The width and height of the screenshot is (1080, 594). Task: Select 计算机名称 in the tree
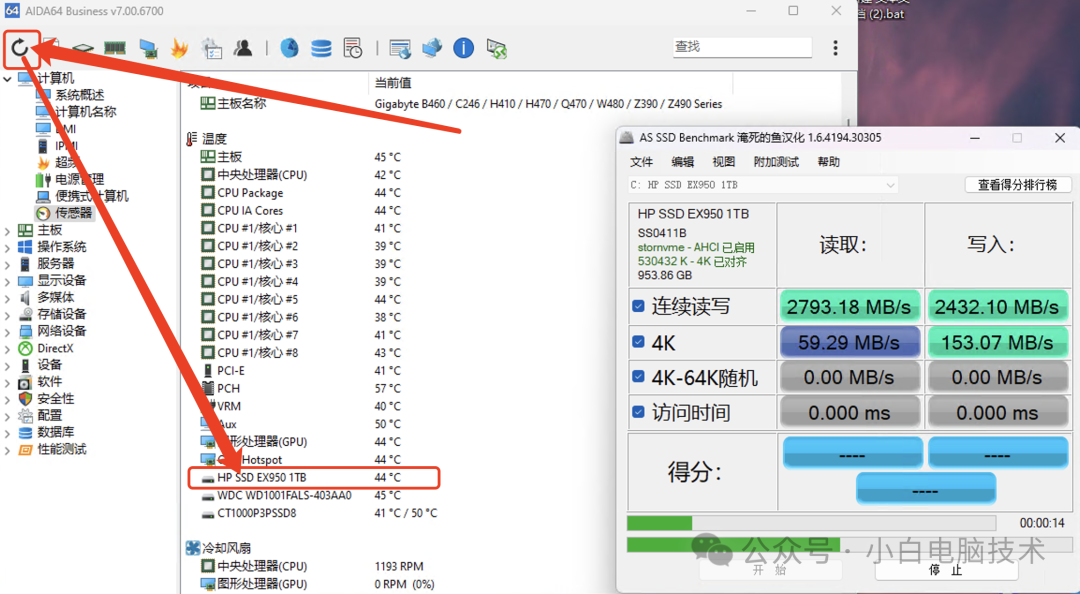pos(85,112)
